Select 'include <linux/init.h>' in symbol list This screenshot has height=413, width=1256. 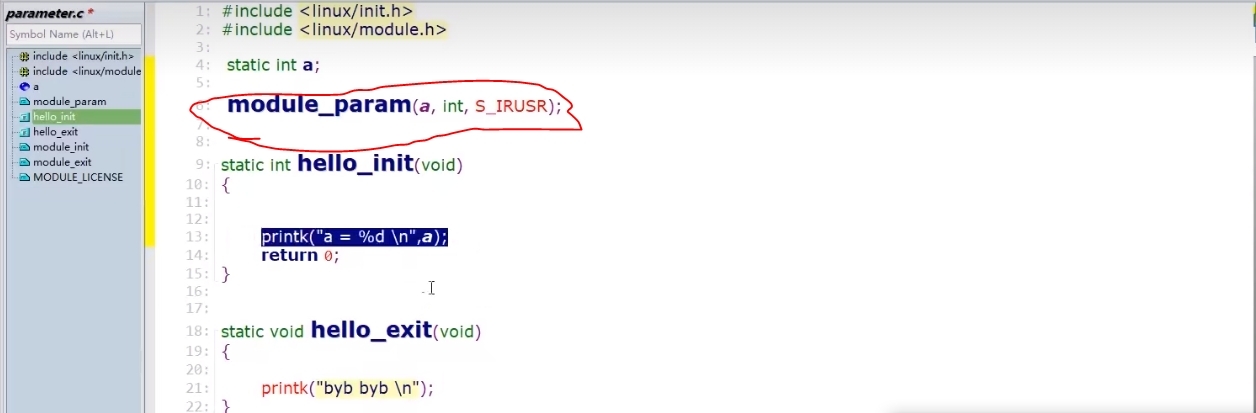[83, 56]
